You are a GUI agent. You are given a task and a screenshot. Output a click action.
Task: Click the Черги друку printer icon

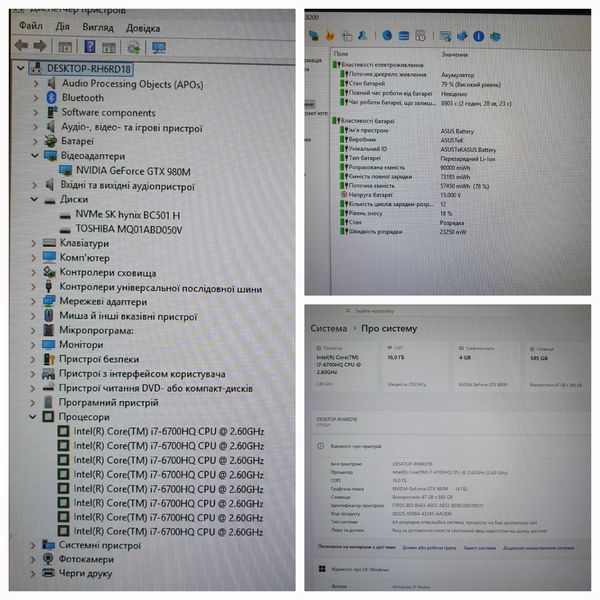48,573
